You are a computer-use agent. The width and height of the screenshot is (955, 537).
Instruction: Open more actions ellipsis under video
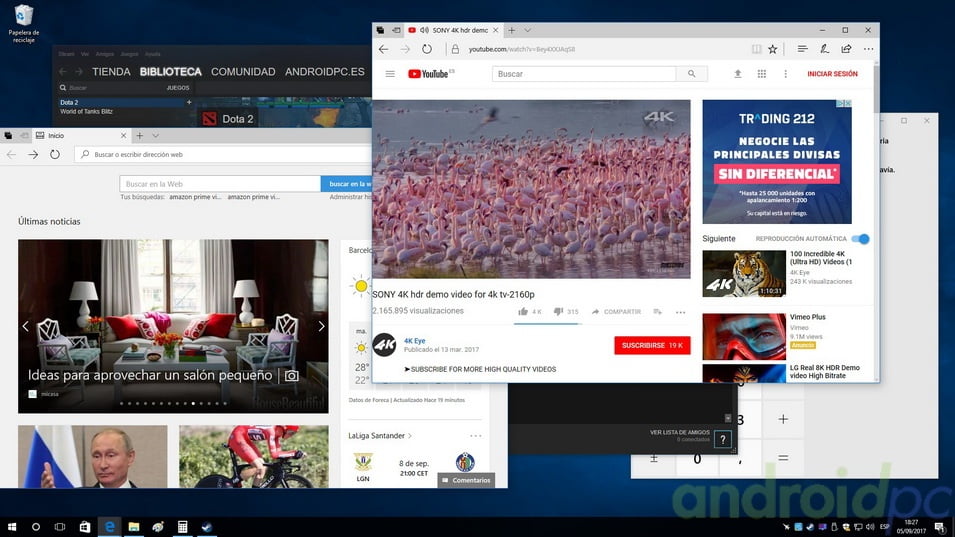(x=680, y=312)
